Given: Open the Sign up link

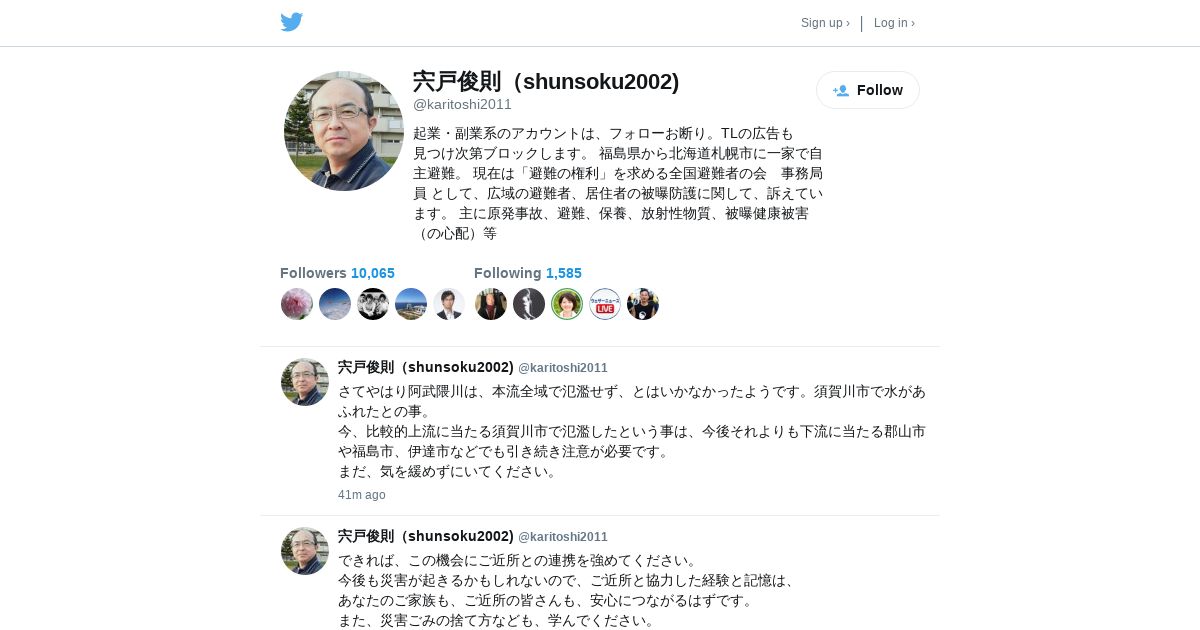Looking at the screenshot, I should pos(825,23).
